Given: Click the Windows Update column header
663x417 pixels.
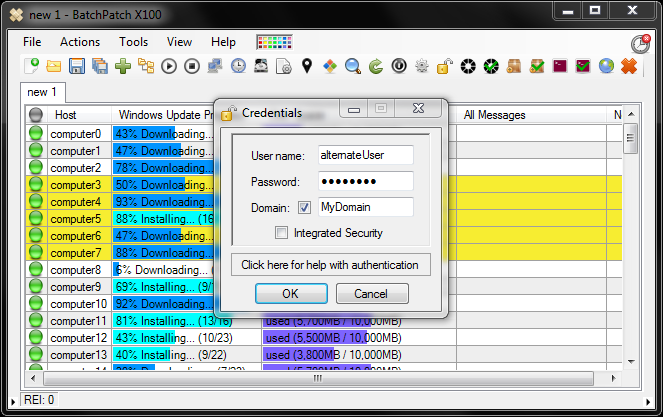Looking at the screenshot, I should [165, 115].
